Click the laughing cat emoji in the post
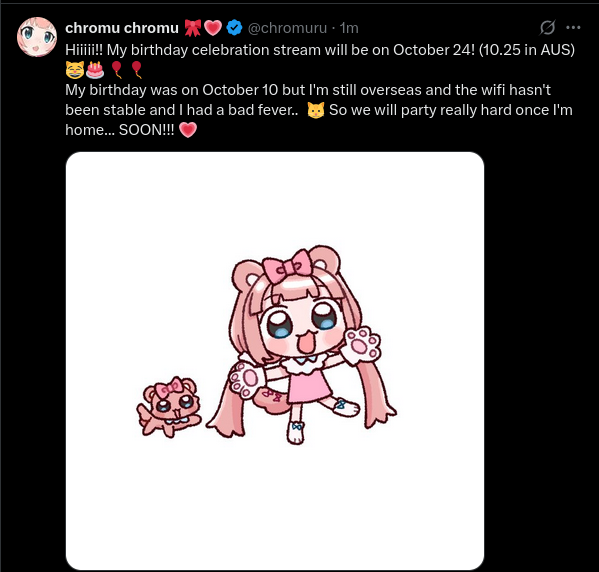This screenshot has width=599, height=572. (74, 70)
